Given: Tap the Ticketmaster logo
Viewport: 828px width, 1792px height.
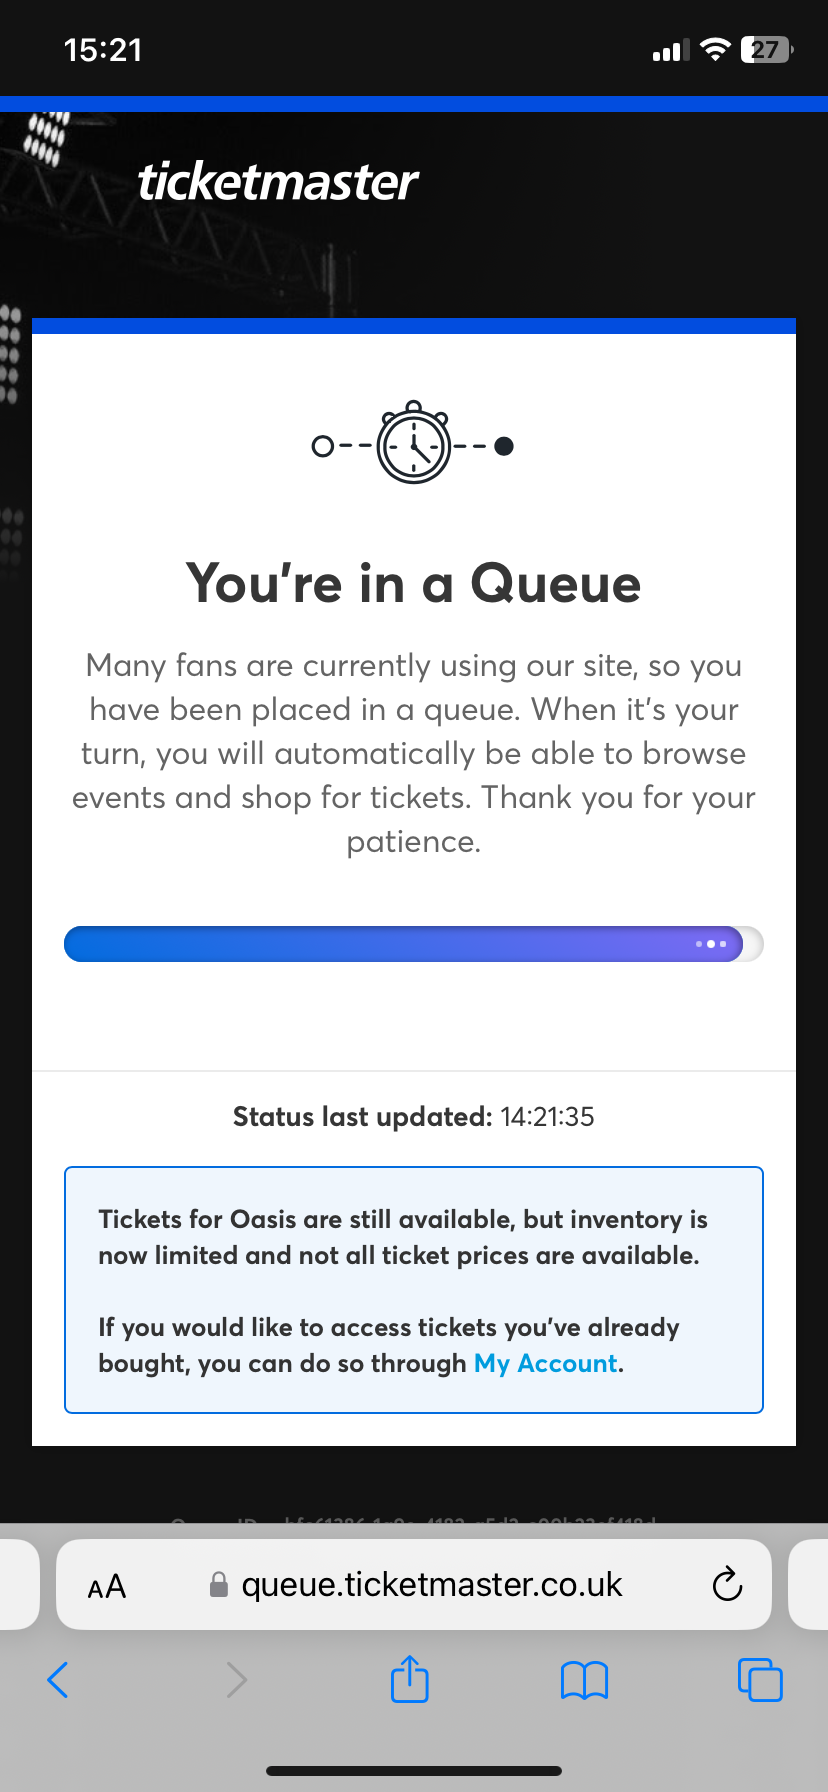Looking at the screenshot, I should click(x=278, y=181).
